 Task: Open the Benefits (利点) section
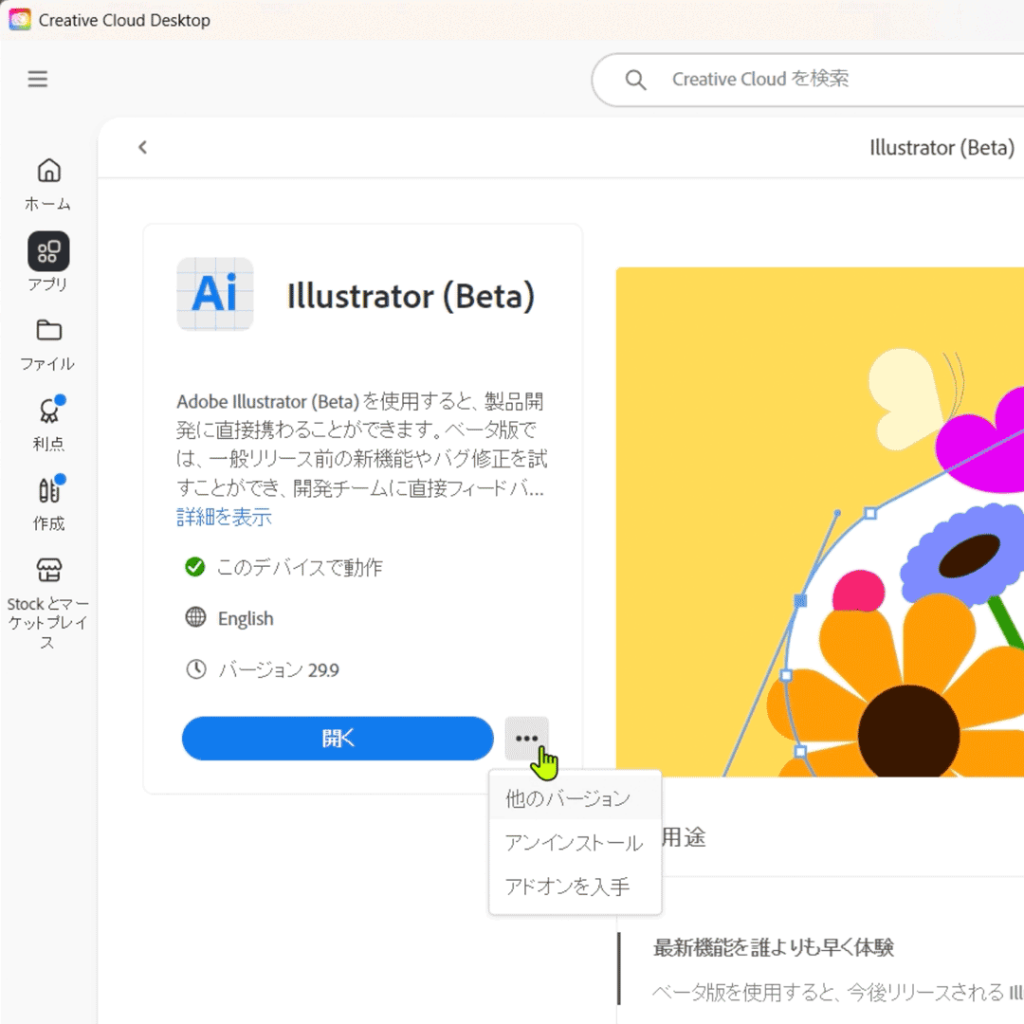pos(48,424)
